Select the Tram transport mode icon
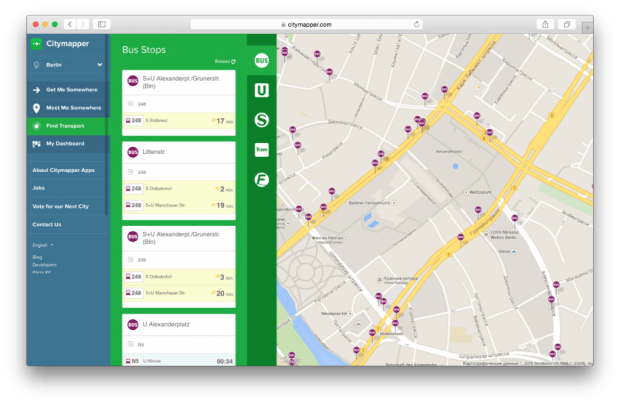The width and height of the screenshot is (620, 404). (261, 150)
